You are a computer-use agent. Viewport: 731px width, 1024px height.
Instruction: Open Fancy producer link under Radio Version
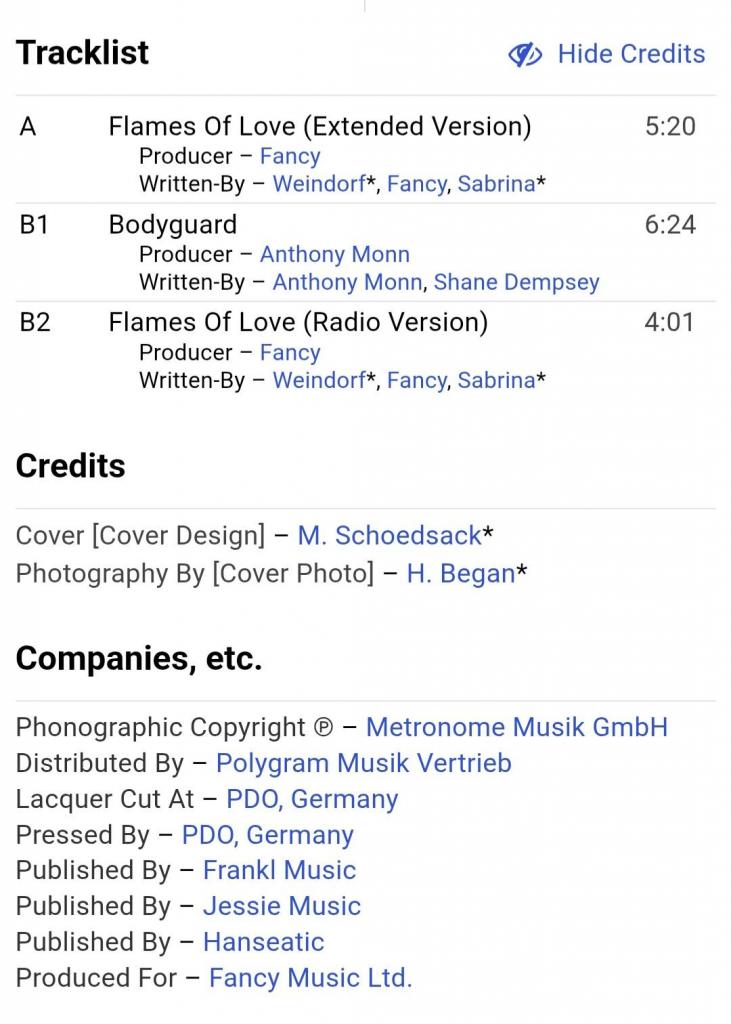point(290,352)
